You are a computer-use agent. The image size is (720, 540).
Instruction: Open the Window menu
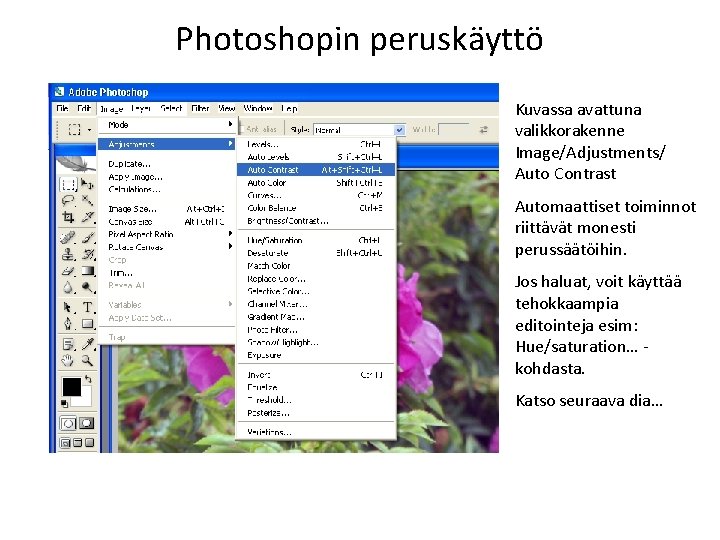click(x=258, y=108)
